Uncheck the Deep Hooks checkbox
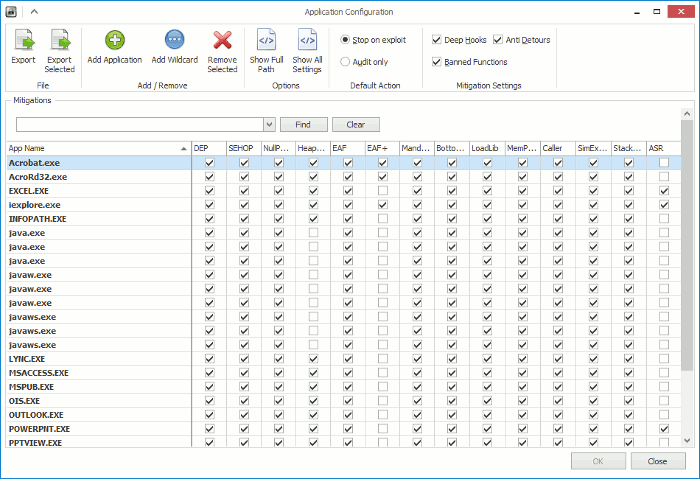This screenshot has height=479, width=700. pyautogui.click(x=437, y=40)
